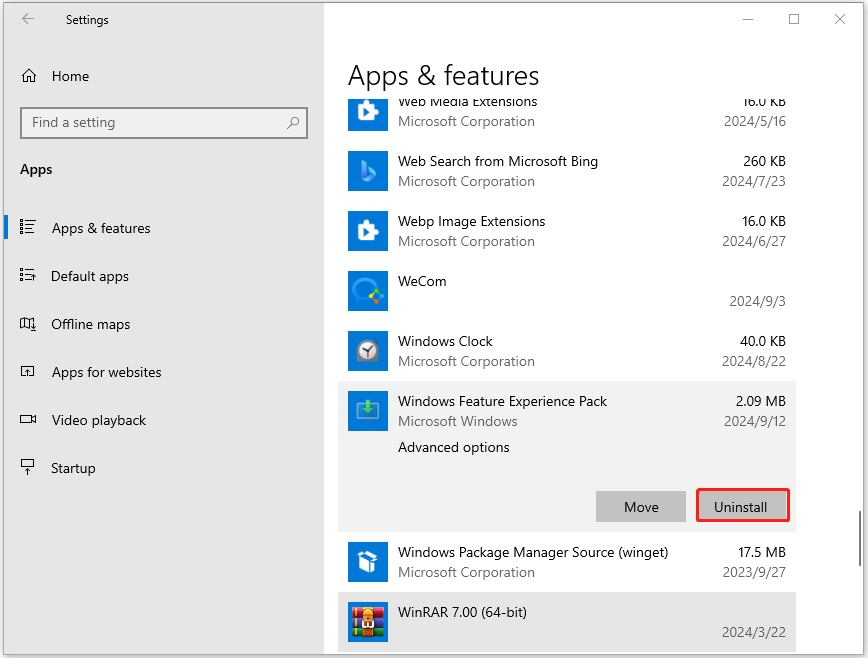868x658 pixels.
Task: Select Web Search from Microsoft Bing entry
Action: [567, 171]
